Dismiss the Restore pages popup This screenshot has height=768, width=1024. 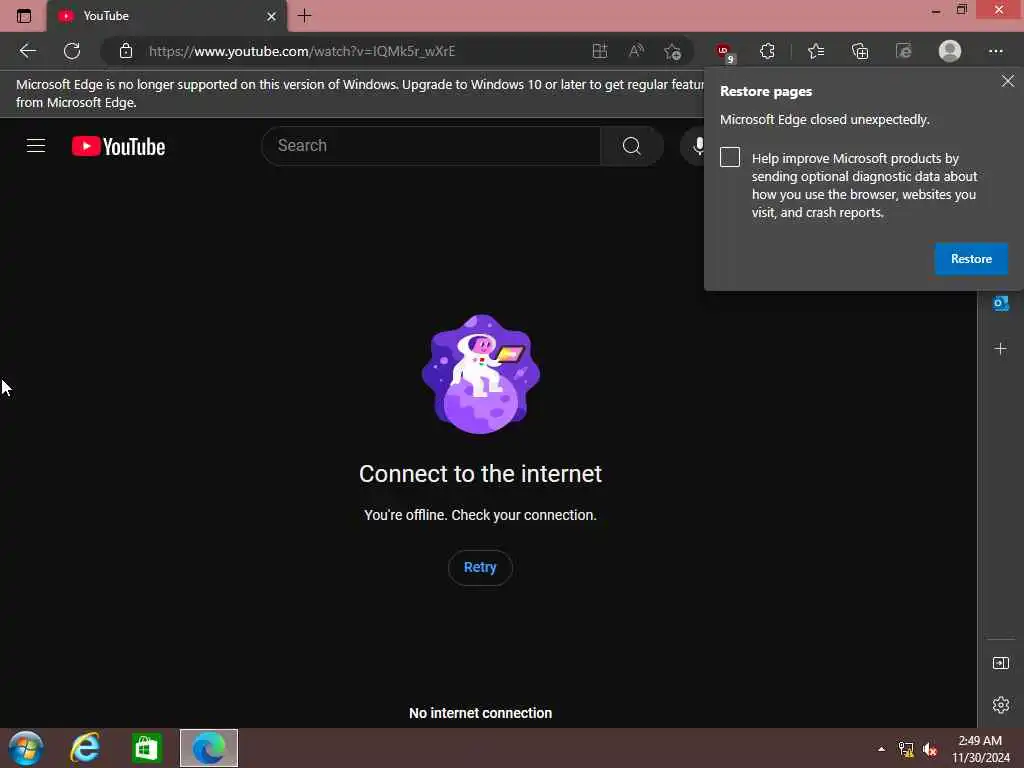[1008, 81]
